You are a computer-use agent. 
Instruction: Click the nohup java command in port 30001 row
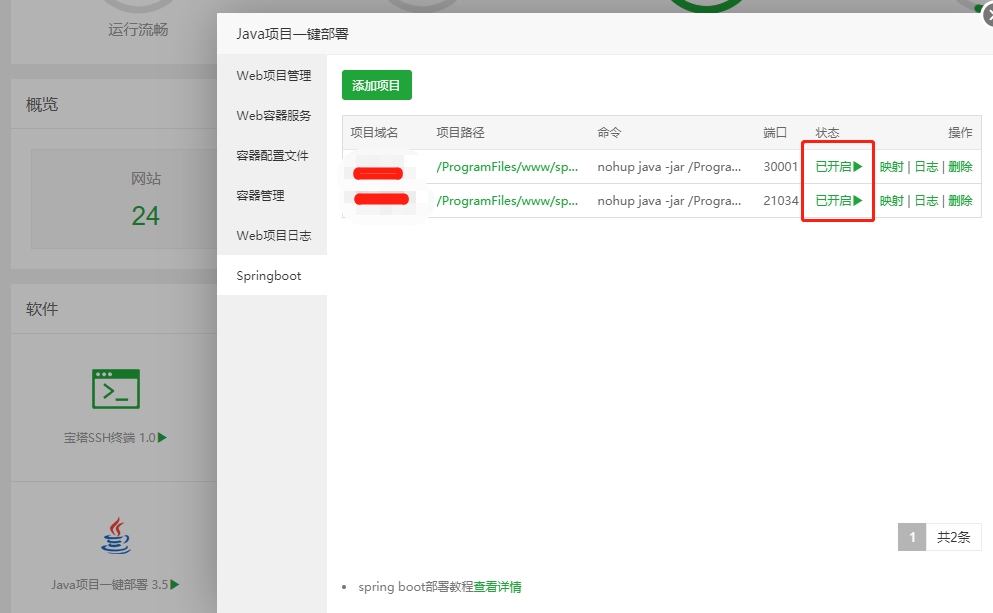click(x=669, y=167)
